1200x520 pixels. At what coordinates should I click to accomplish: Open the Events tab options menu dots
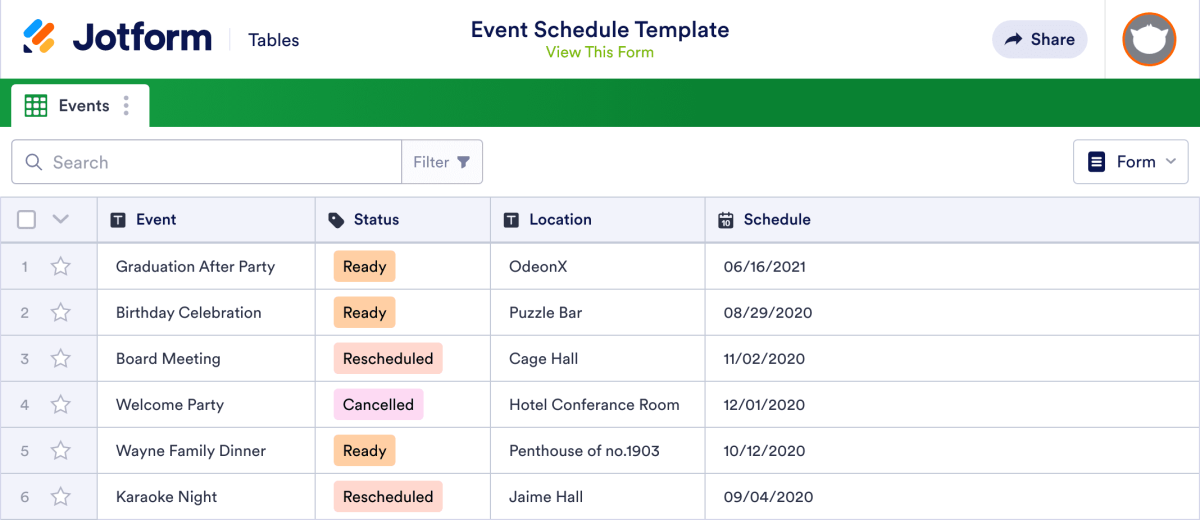(x=126, y=106)
